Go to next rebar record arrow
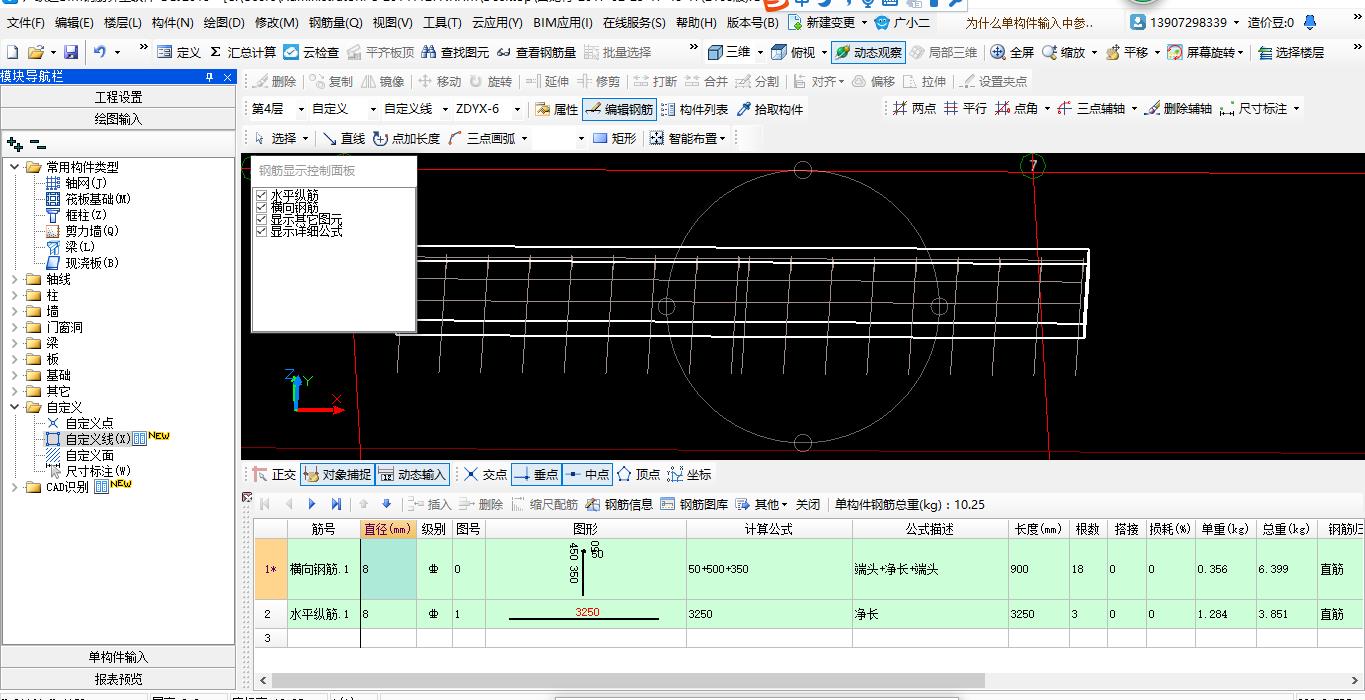The image size is (1365, 700). pos(312,504)
